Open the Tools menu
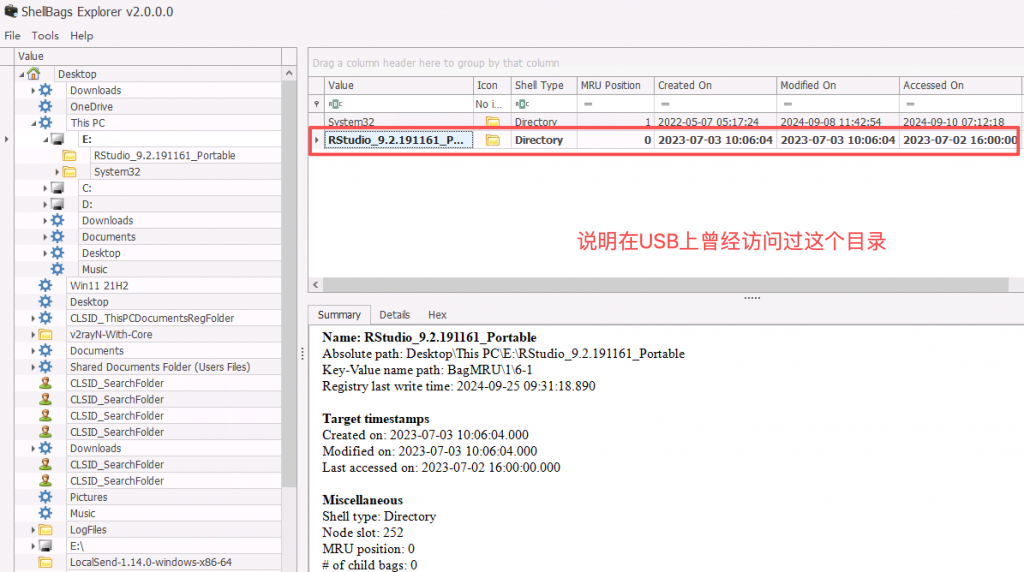1024x572 pixels. (x=45, y=35)
